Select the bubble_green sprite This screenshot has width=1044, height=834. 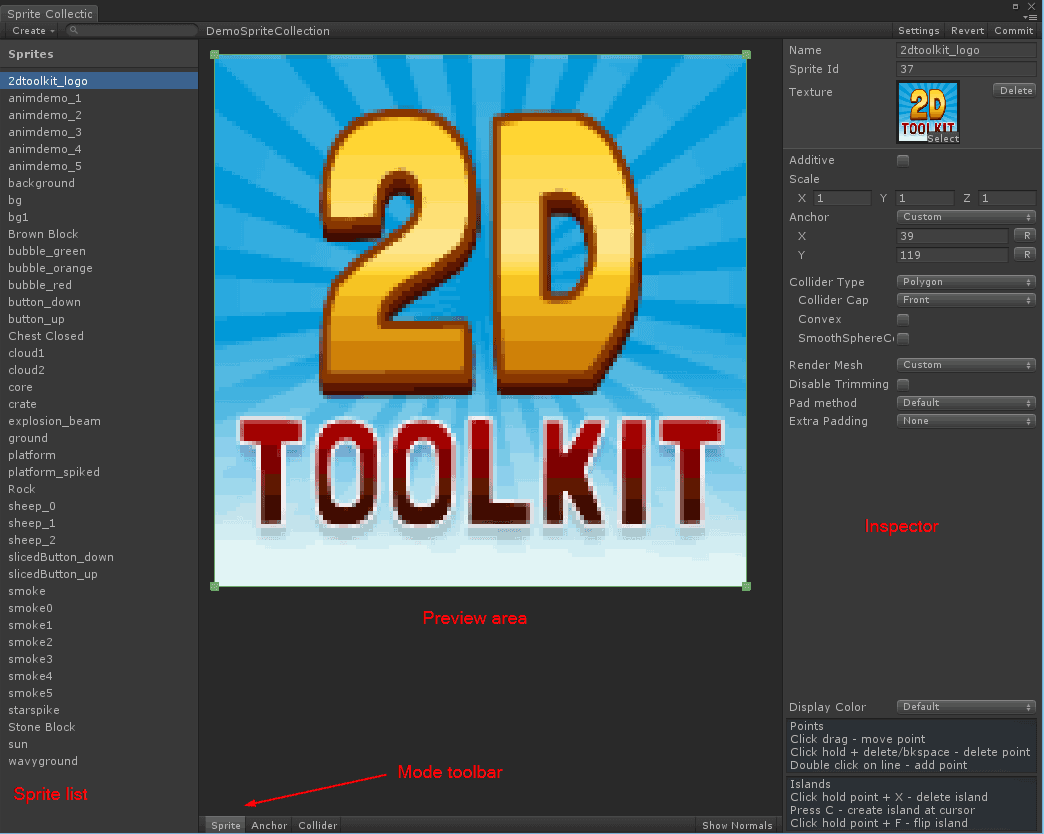coord(99,251)
